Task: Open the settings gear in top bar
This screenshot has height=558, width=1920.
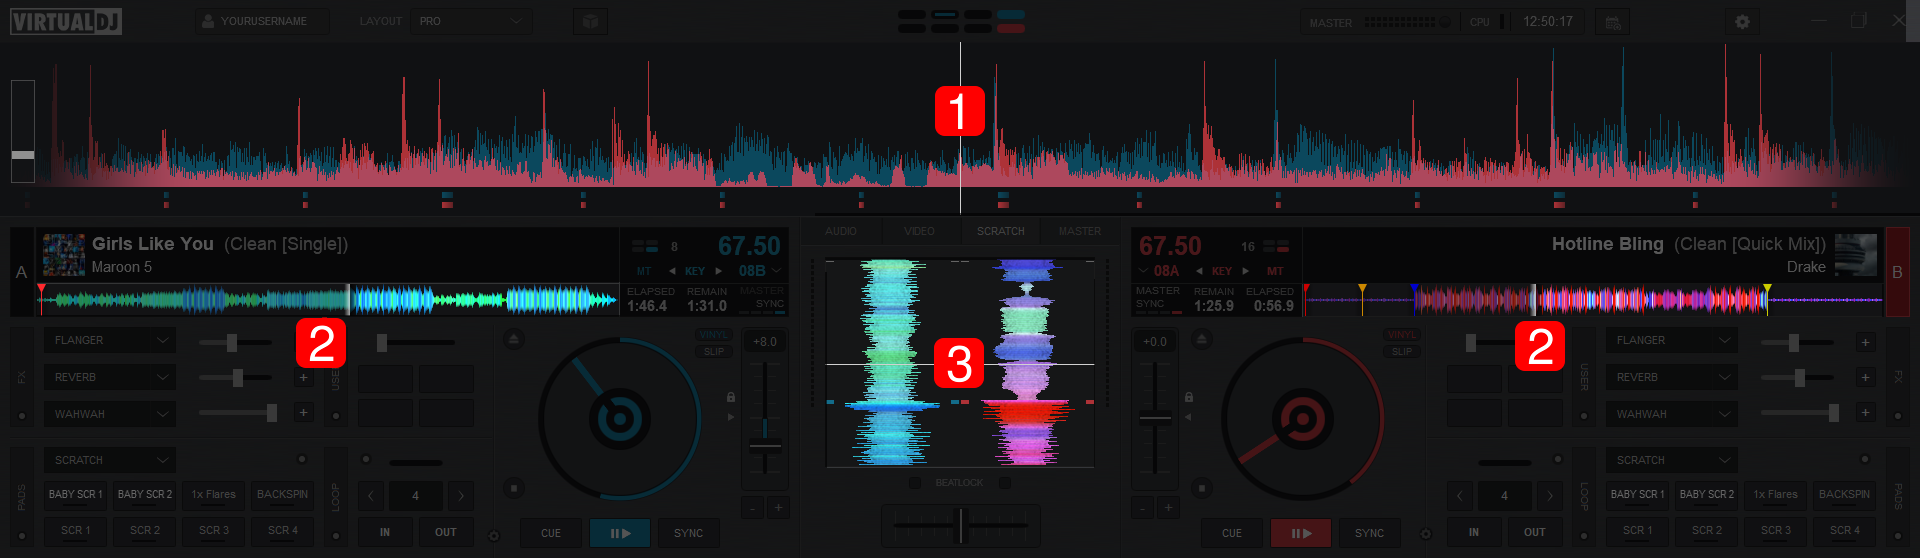Action: point(1742,21)
